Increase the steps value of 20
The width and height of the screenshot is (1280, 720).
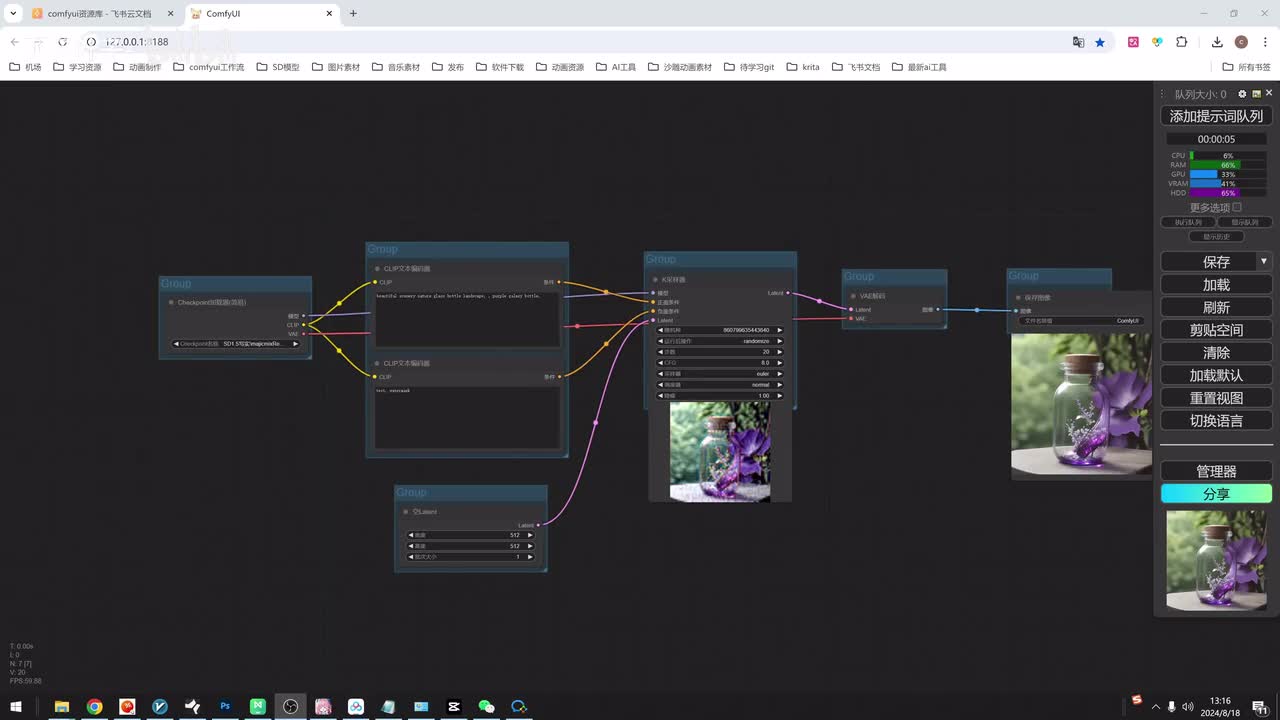pyautogui.click(x=779, y=352)
